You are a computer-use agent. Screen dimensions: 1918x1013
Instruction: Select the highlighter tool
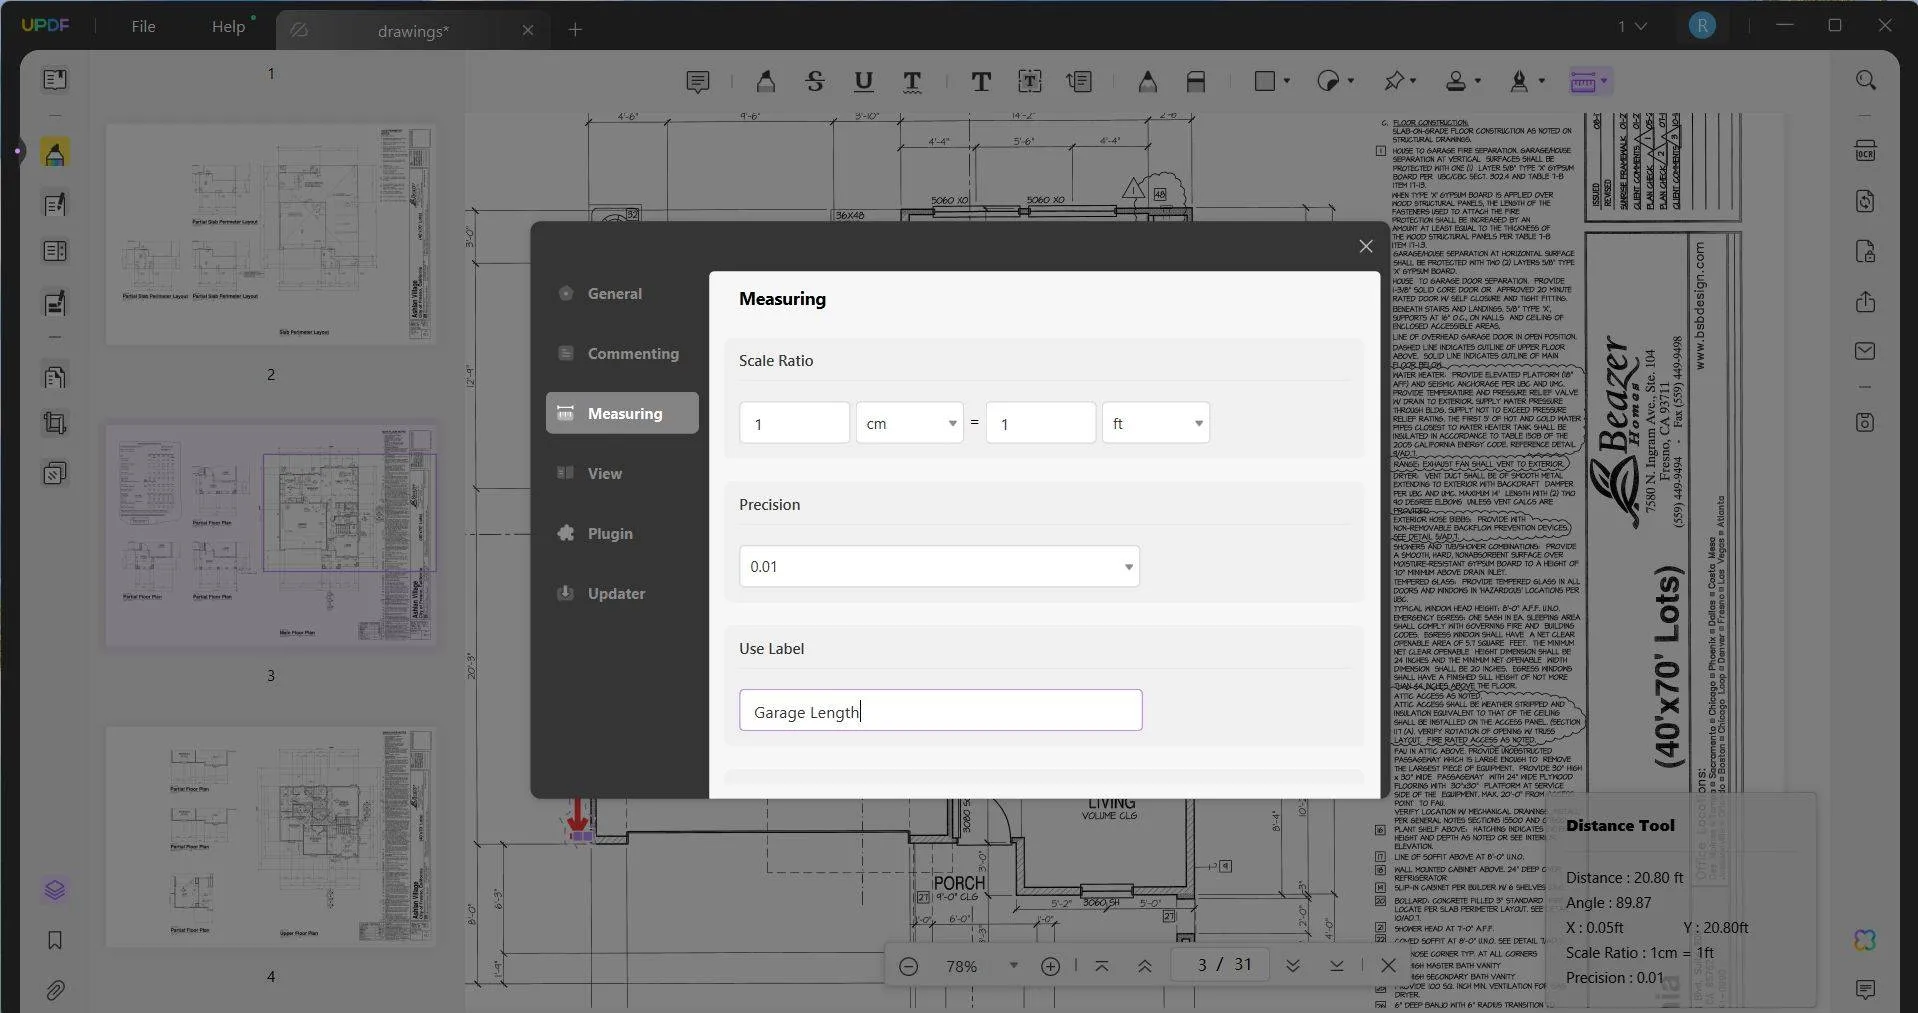pos(766,82)
